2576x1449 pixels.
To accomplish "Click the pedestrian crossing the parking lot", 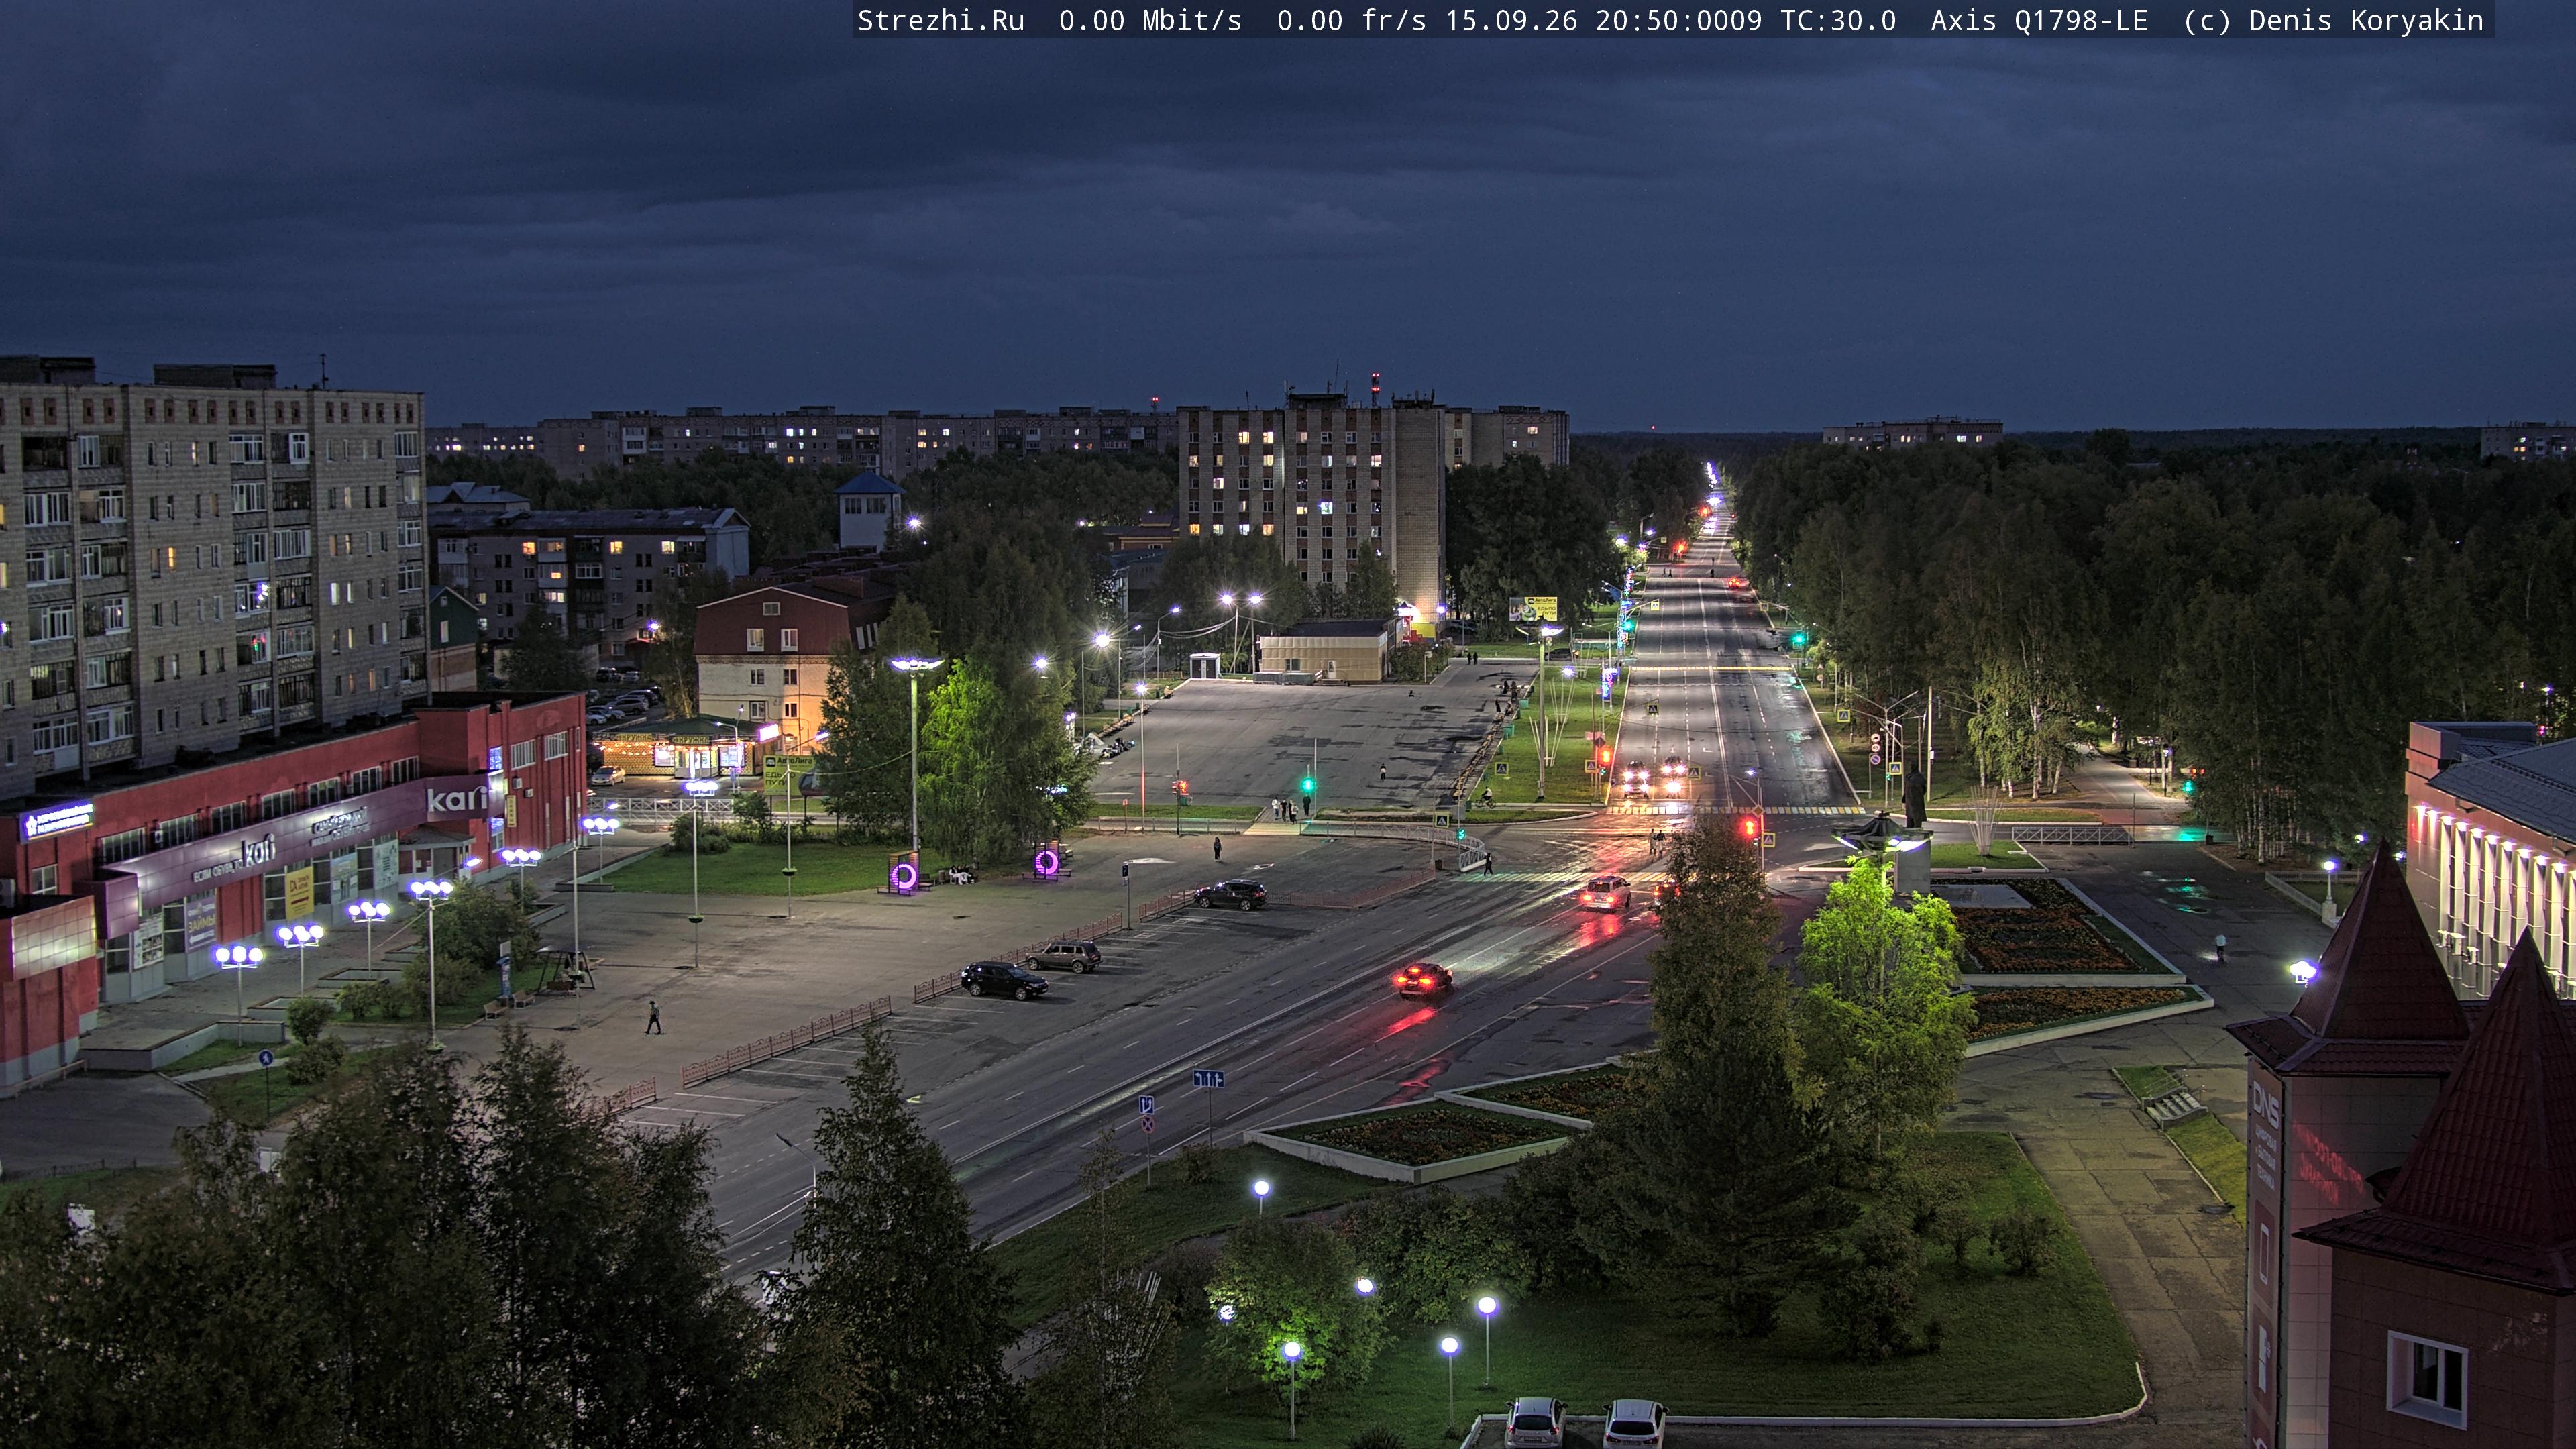I will click(x=653, y=1017).
